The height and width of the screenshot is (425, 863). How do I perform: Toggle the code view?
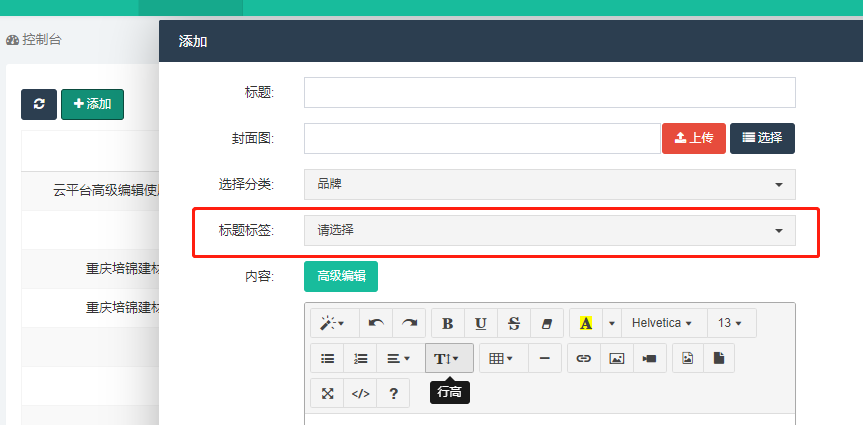pos(360,393)
